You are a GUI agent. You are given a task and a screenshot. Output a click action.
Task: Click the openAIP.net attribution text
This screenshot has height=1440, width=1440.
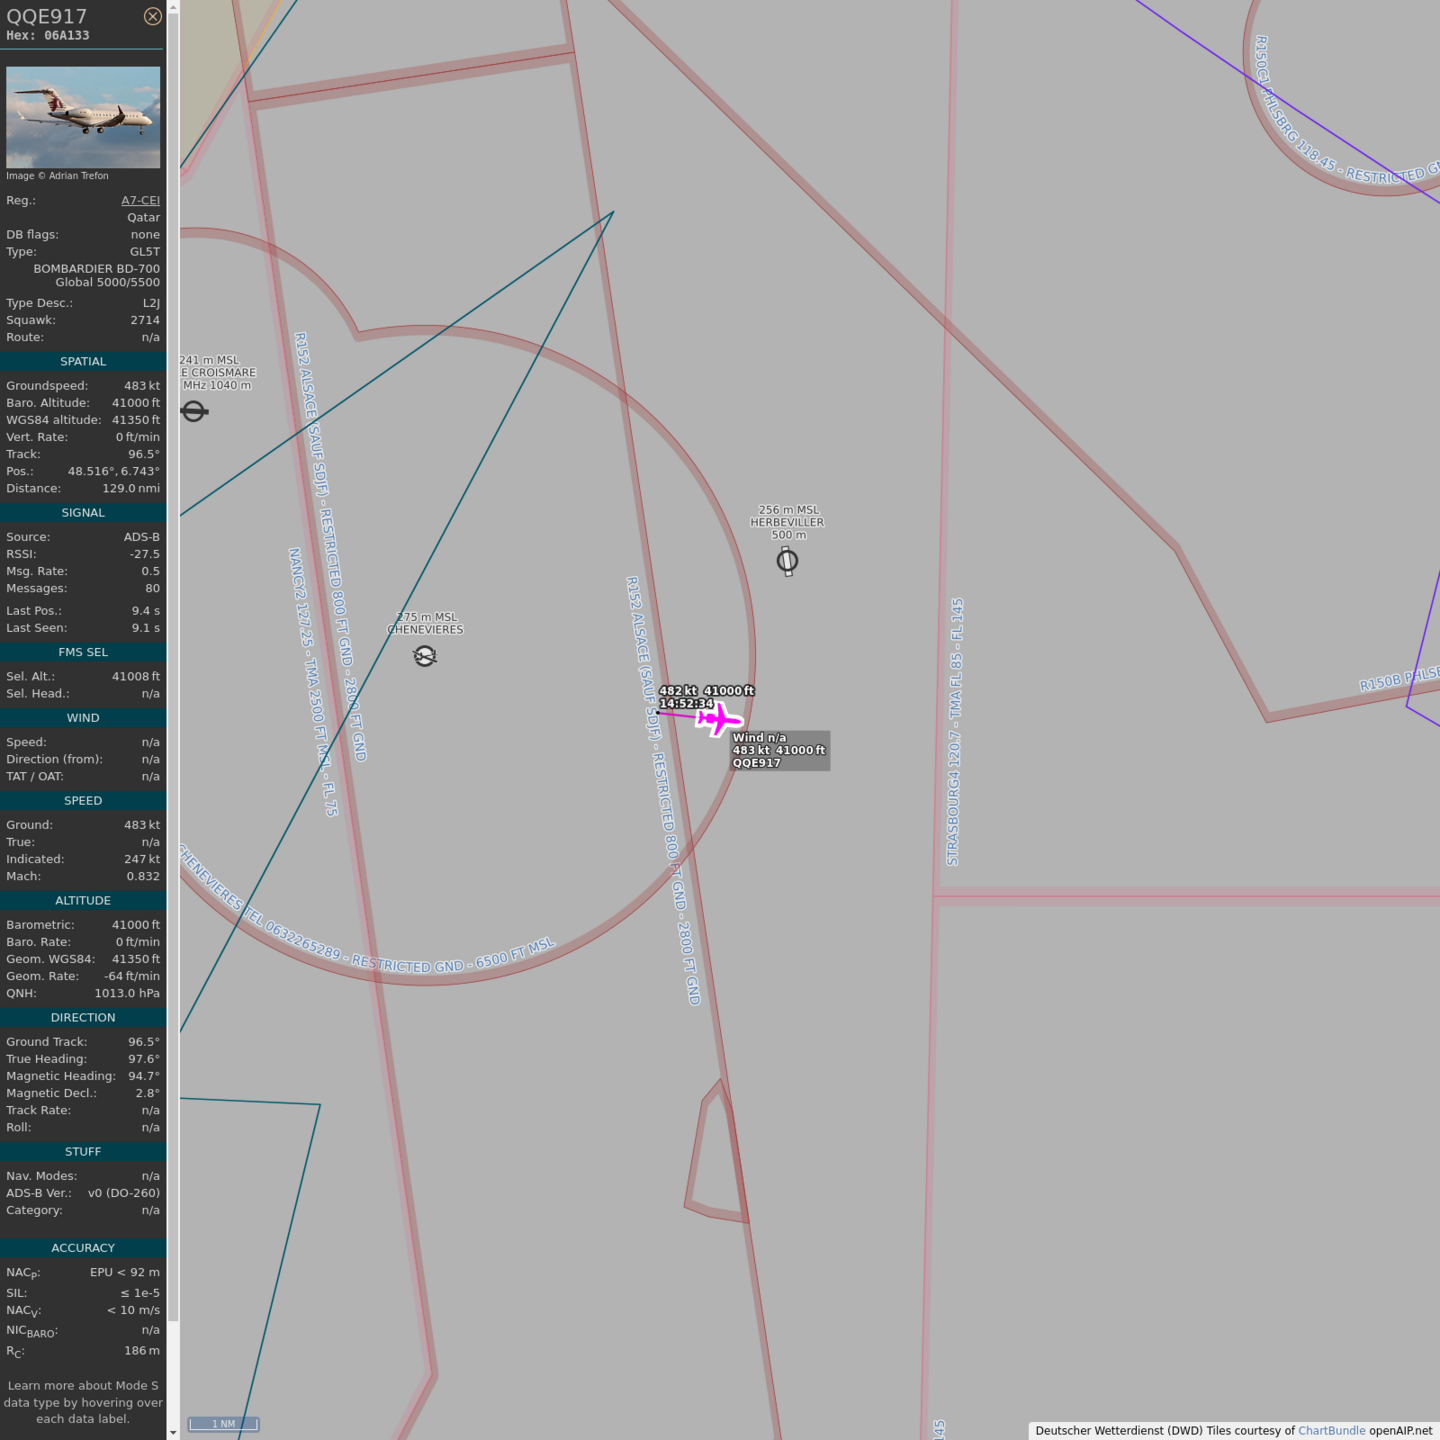point(1400,1431)
